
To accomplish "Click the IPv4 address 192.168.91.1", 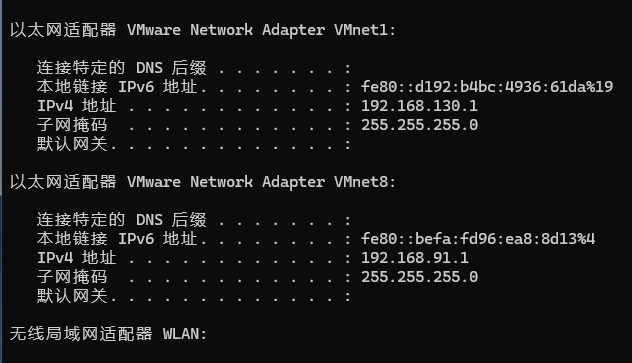I will 415,258.
